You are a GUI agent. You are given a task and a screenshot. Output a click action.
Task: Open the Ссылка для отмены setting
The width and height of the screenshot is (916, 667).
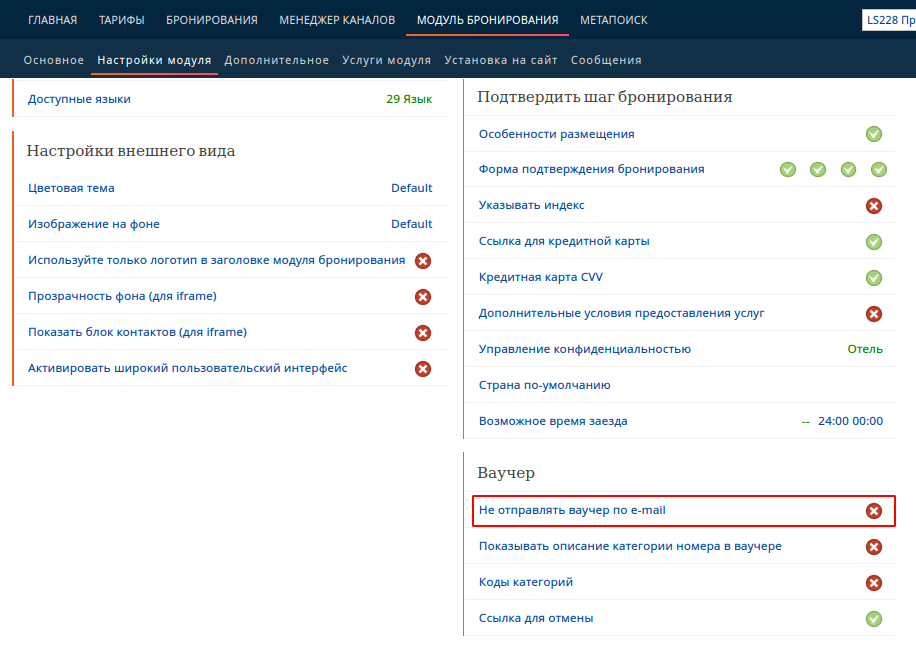pos(536,619)
